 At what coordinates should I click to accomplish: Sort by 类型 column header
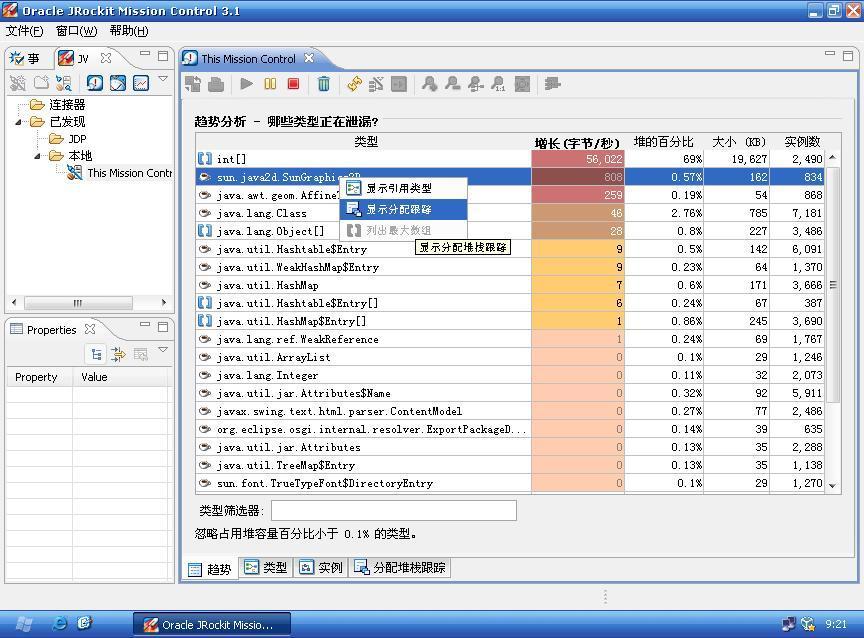[365, 142]
